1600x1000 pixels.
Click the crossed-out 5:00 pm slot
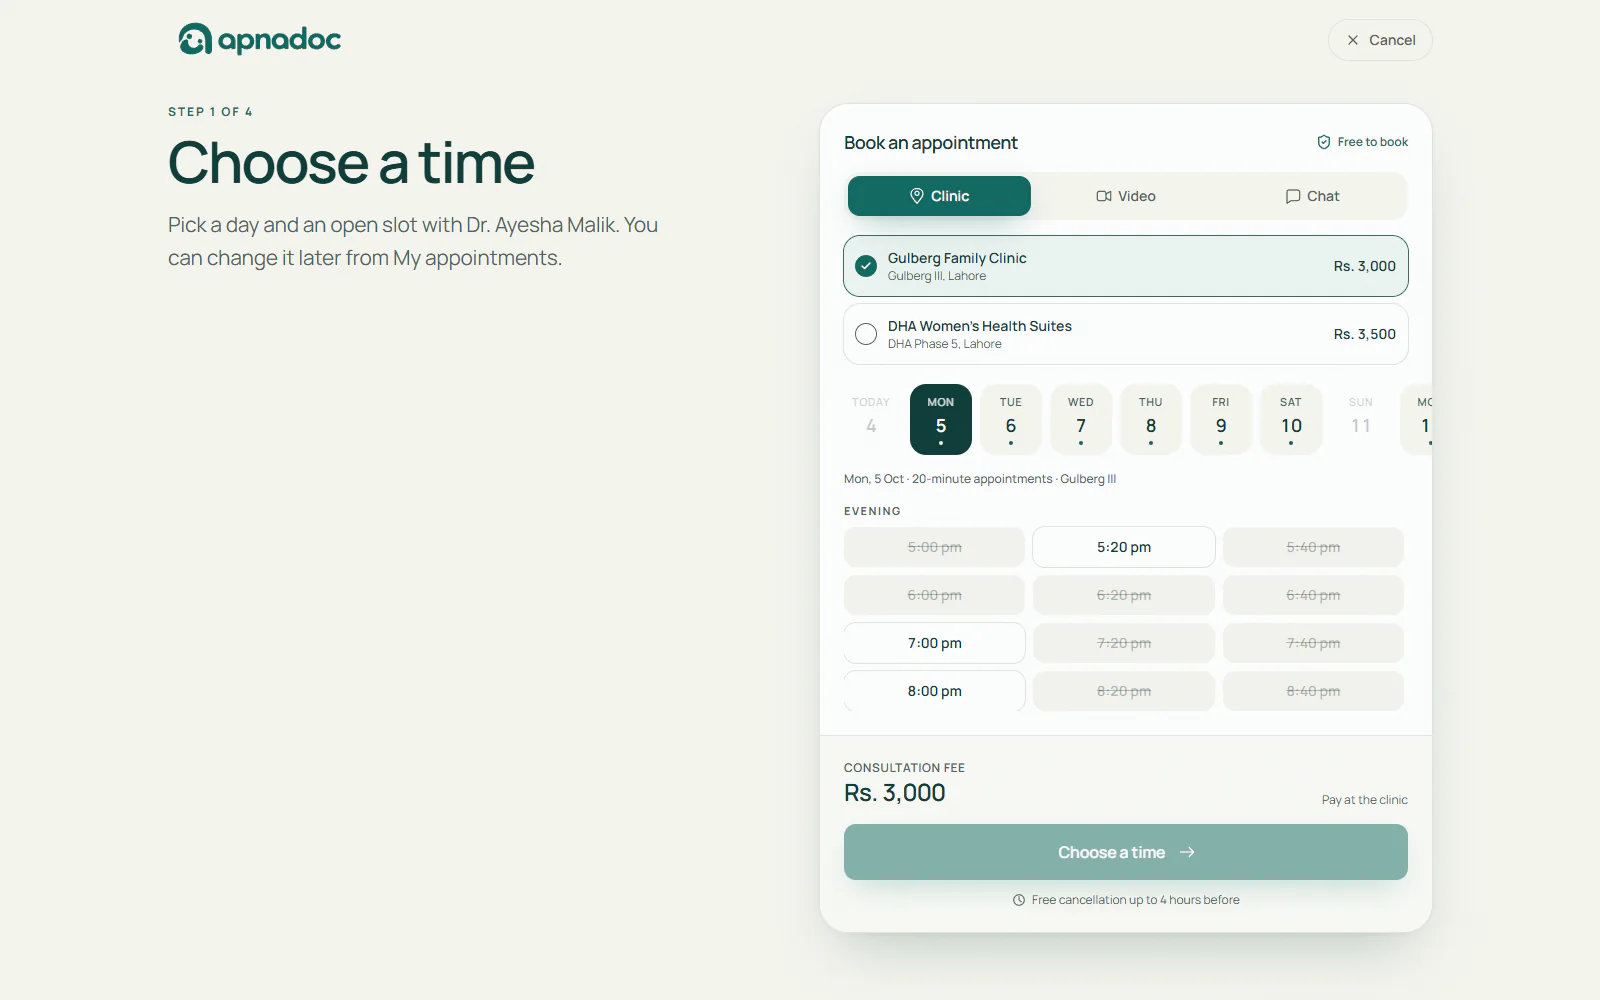click(x=935, y=547)
